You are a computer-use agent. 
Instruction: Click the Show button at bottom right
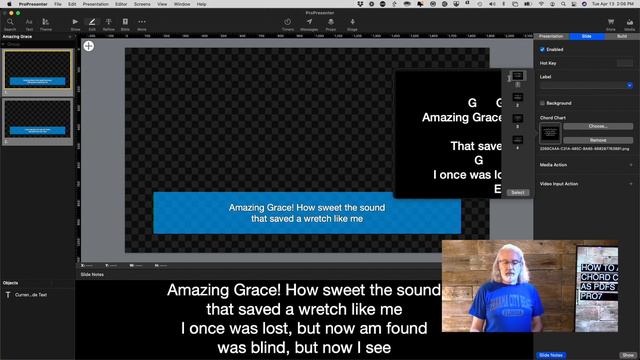point(628,356)
